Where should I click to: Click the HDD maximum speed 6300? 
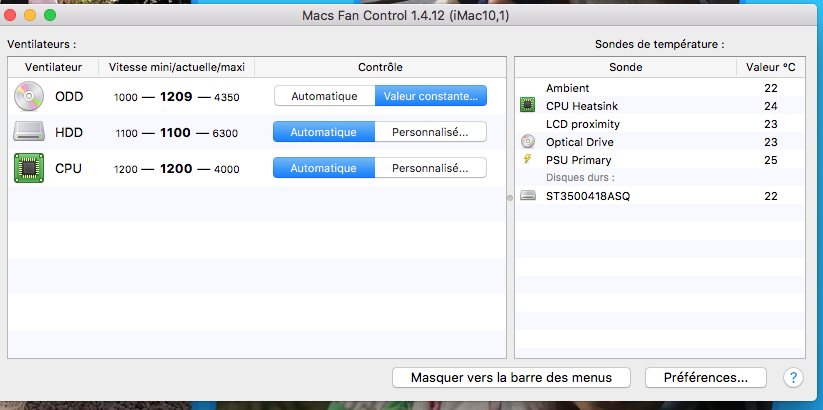(x=225, y=133)
